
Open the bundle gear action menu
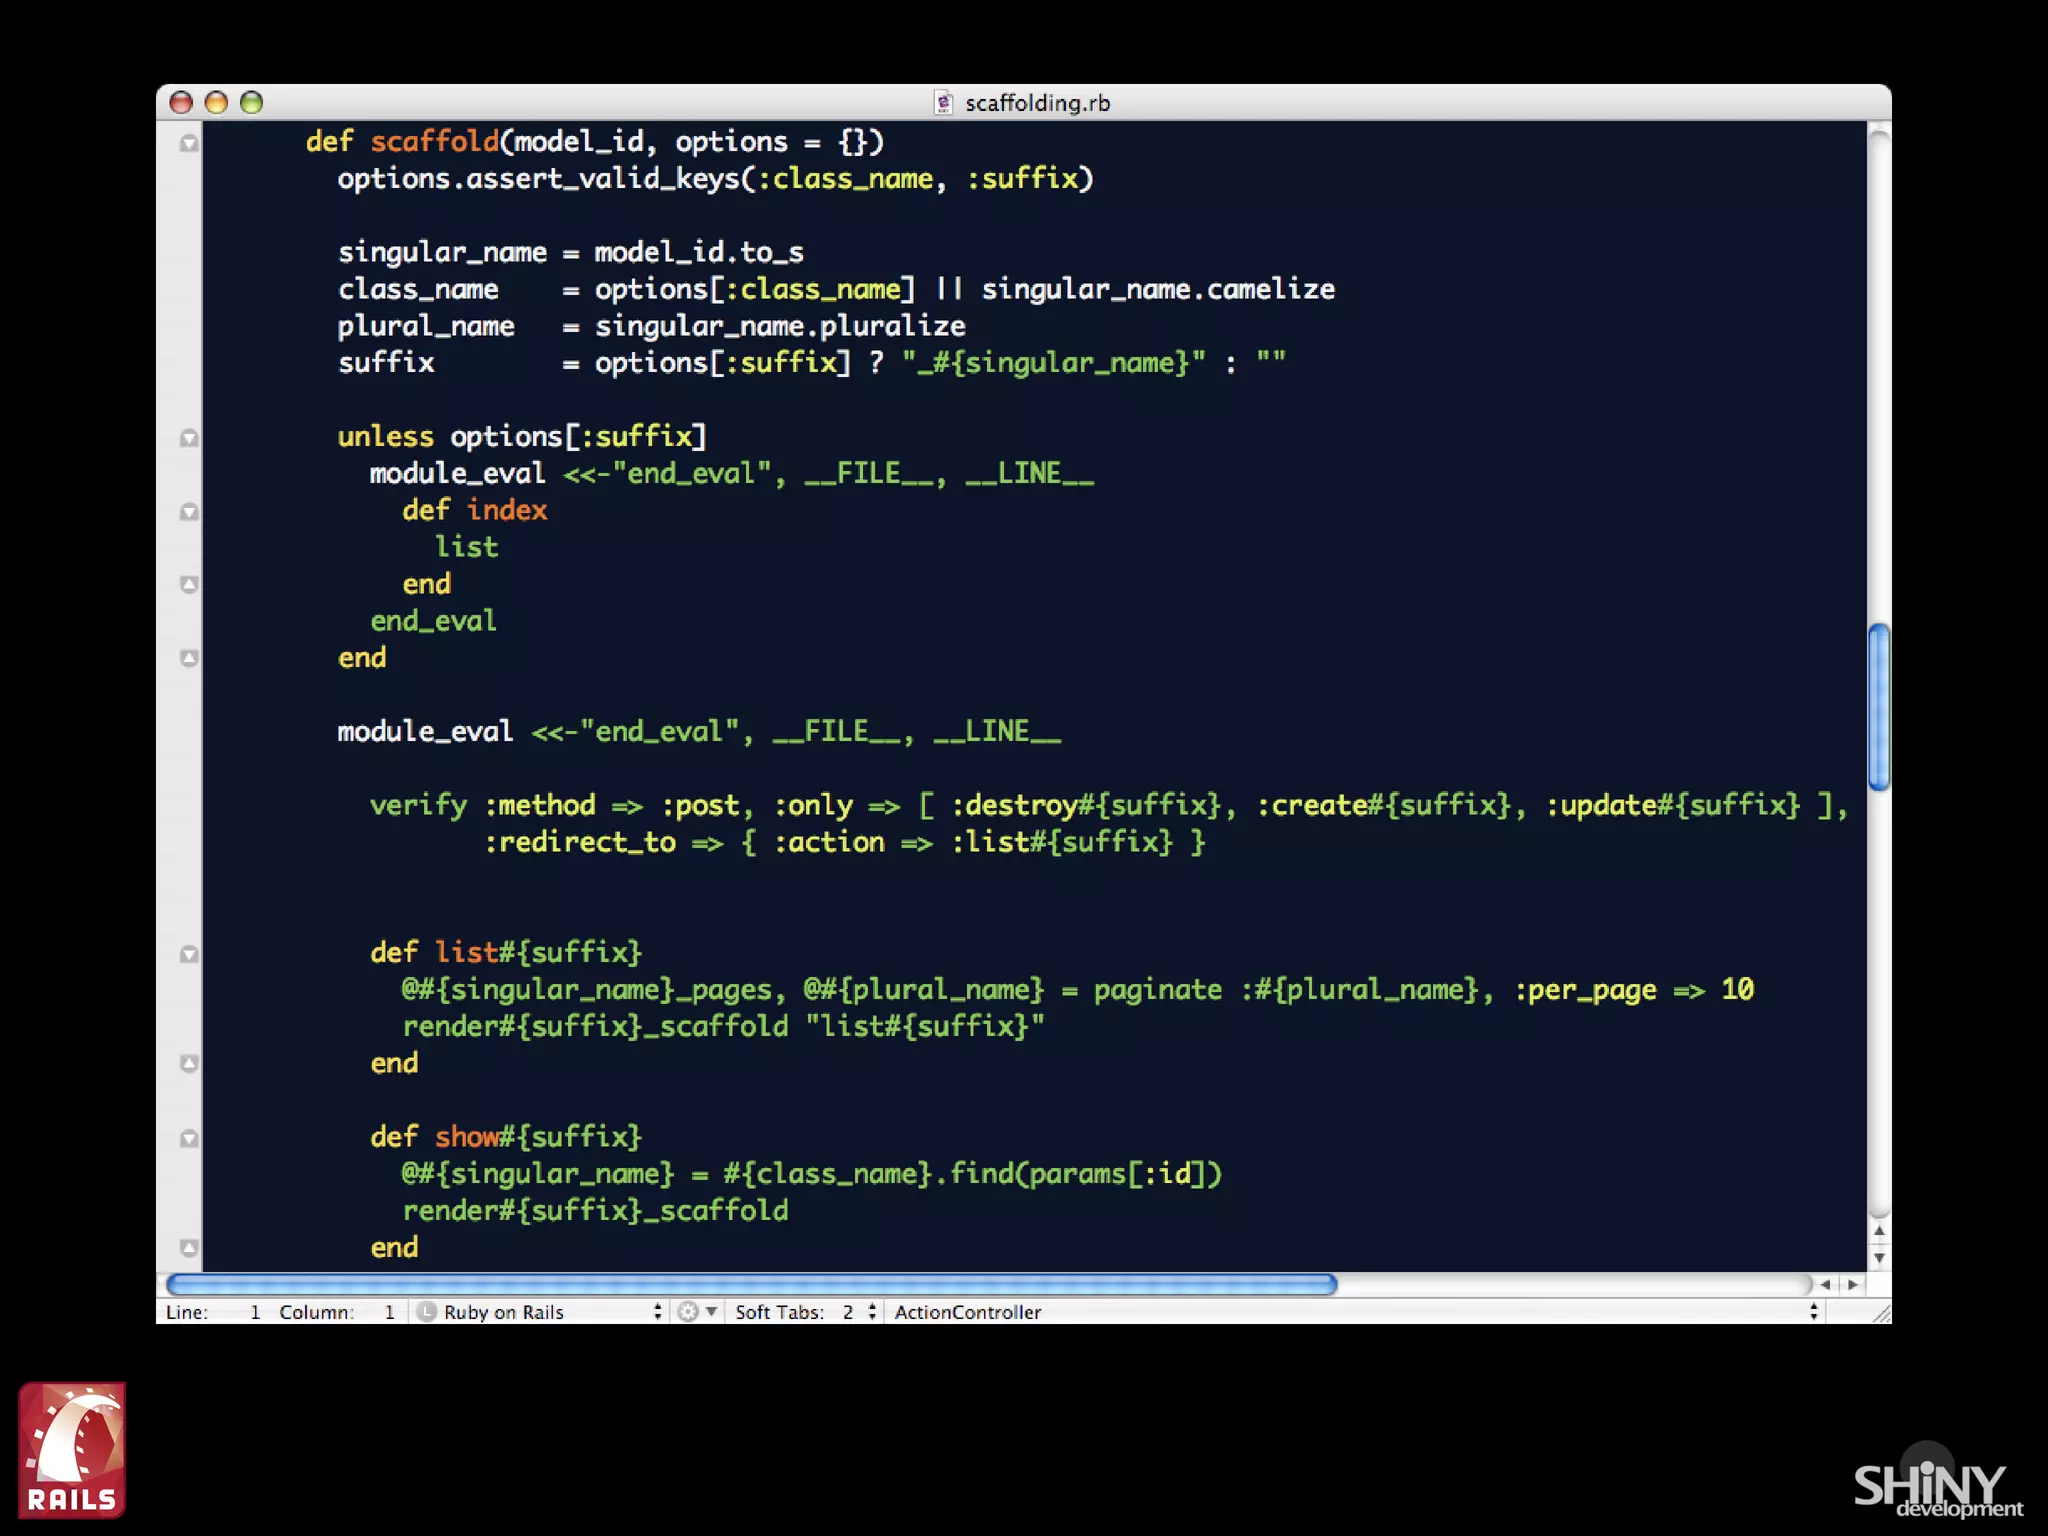pyautogui.click(x=697, y=1312)
